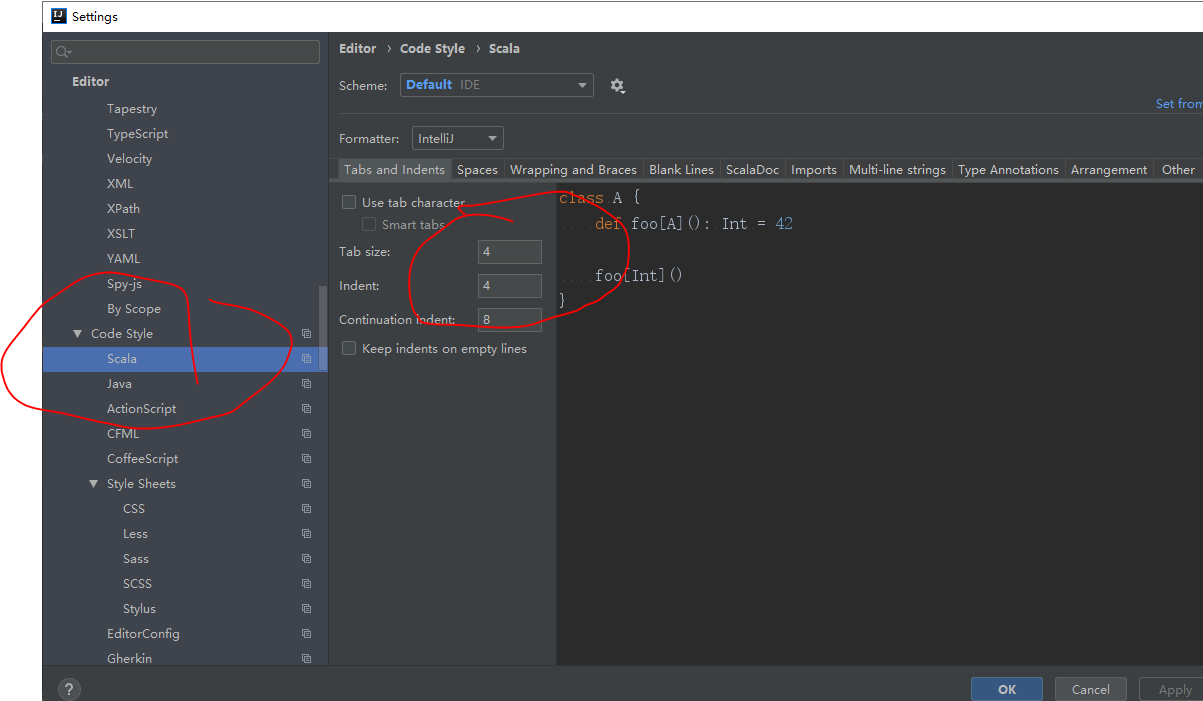This screenshot has width=1203, height=701.
Task: Click the copy icon beside EditorConfig
Action: coord(306,634)
